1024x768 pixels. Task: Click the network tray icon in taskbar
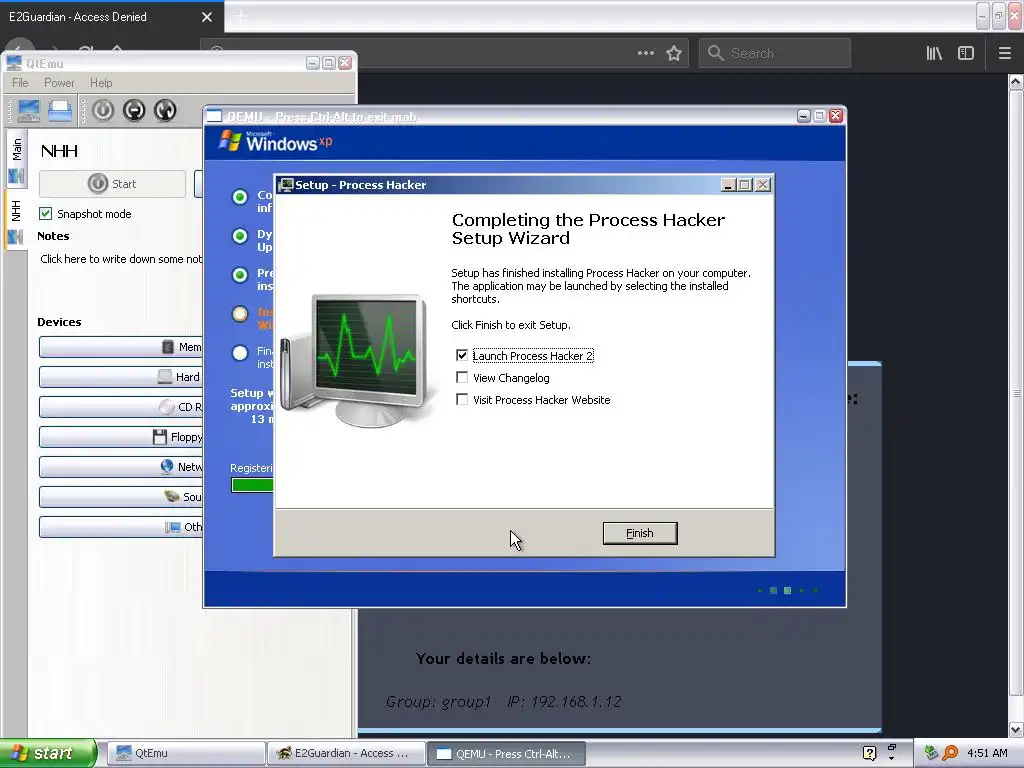(x=931, y=753)
